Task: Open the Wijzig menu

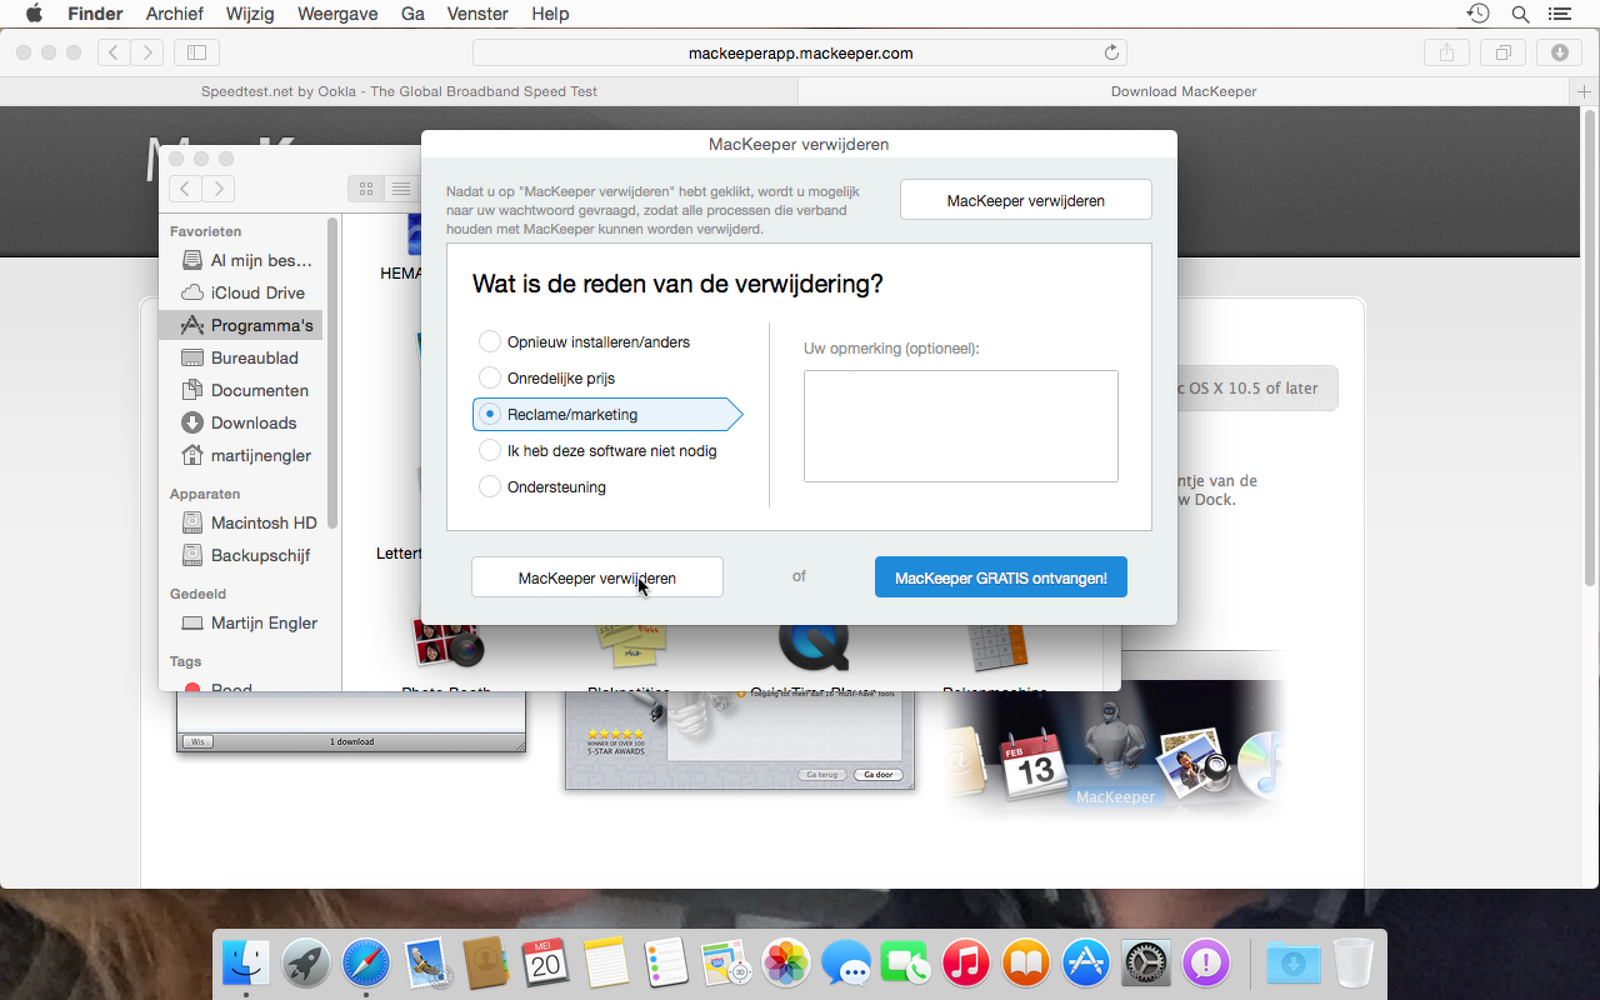Action: click(250, 14)
